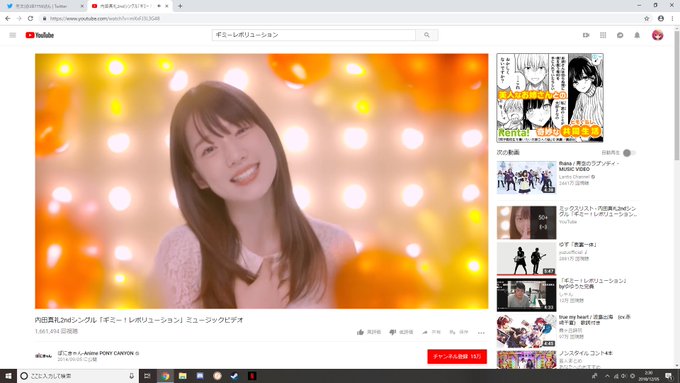The height and width of the screenshot is (383, 680).
Task: Open the true my heart thumbnail
Action: pos(526,331)
